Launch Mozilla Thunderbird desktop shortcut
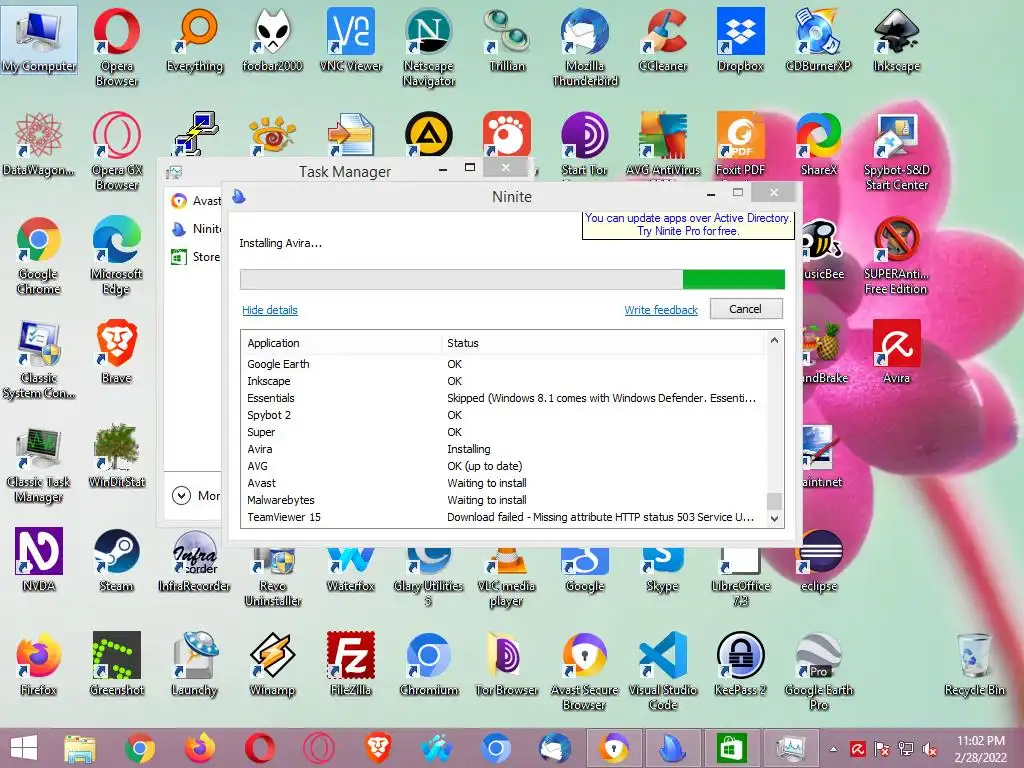This screenshot has height=768, width=1024. tap(584, 46)
